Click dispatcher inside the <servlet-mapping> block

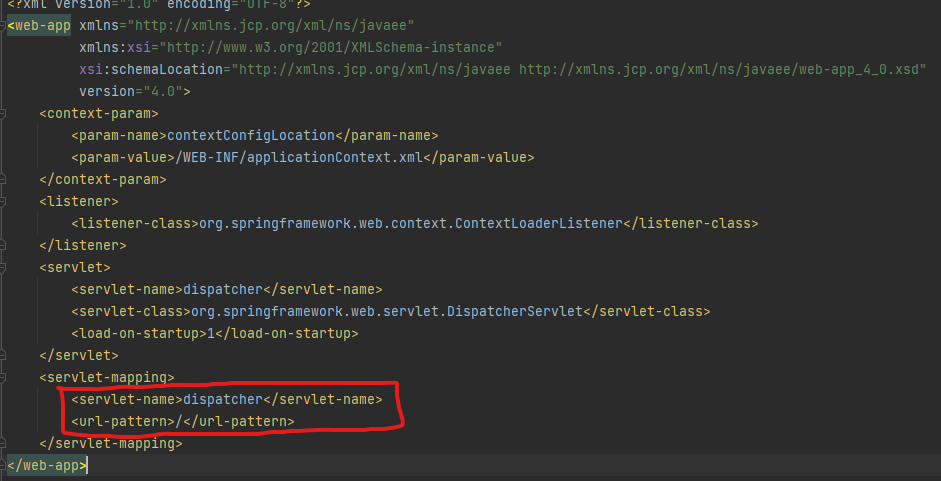click(223, 399)
